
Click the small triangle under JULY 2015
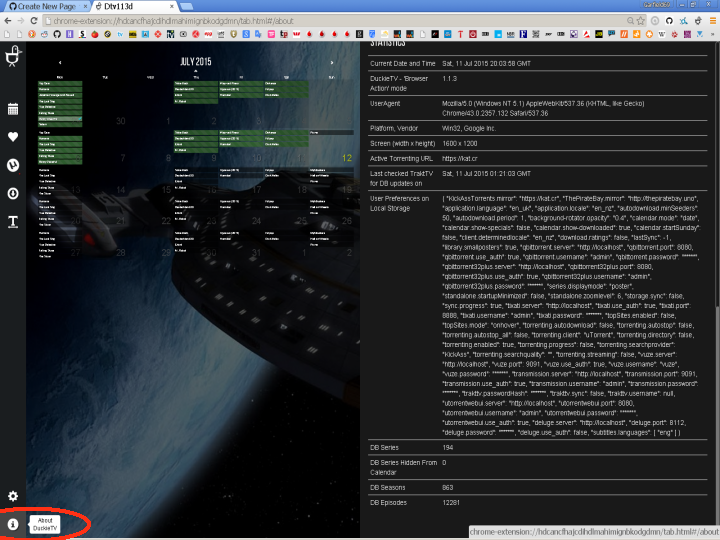tap(196, 71)
